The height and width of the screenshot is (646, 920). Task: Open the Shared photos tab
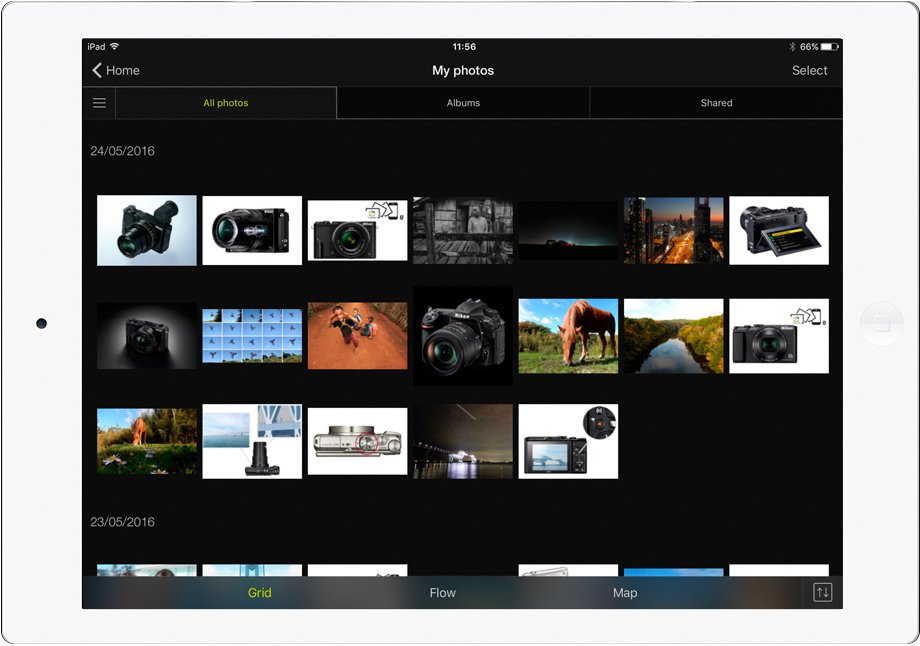(x=716, y=102)
